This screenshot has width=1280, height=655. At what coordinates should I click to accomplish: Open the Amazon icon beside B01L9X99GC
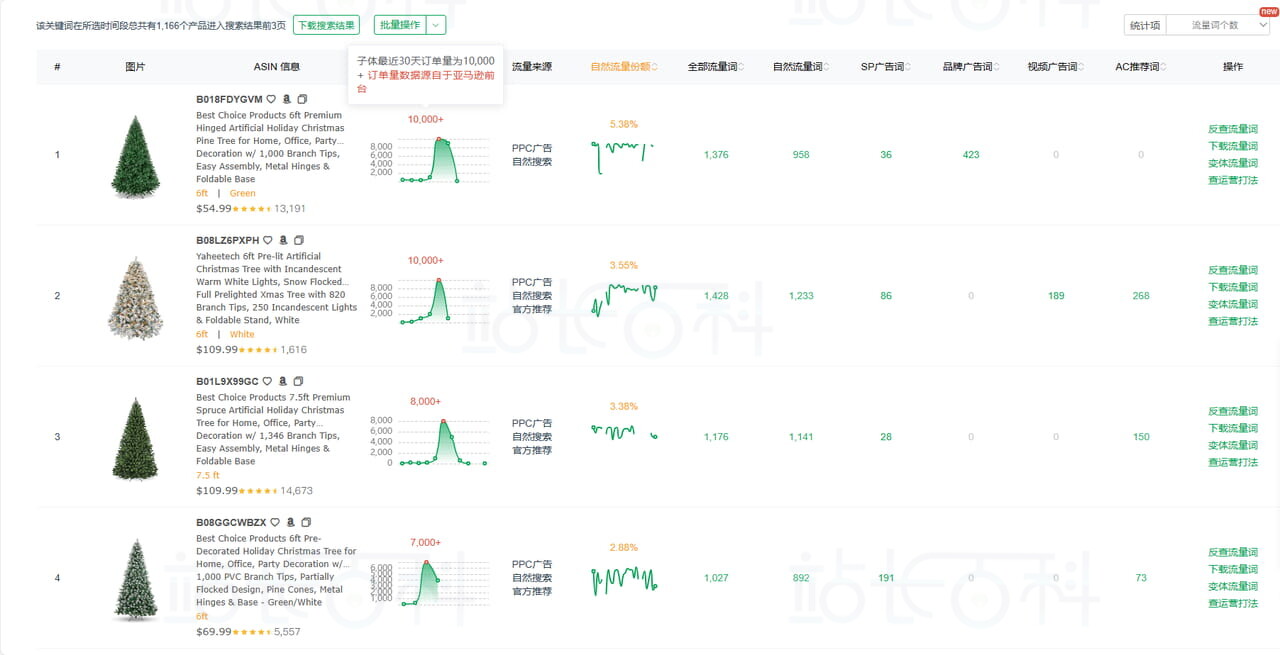point(283,382)
